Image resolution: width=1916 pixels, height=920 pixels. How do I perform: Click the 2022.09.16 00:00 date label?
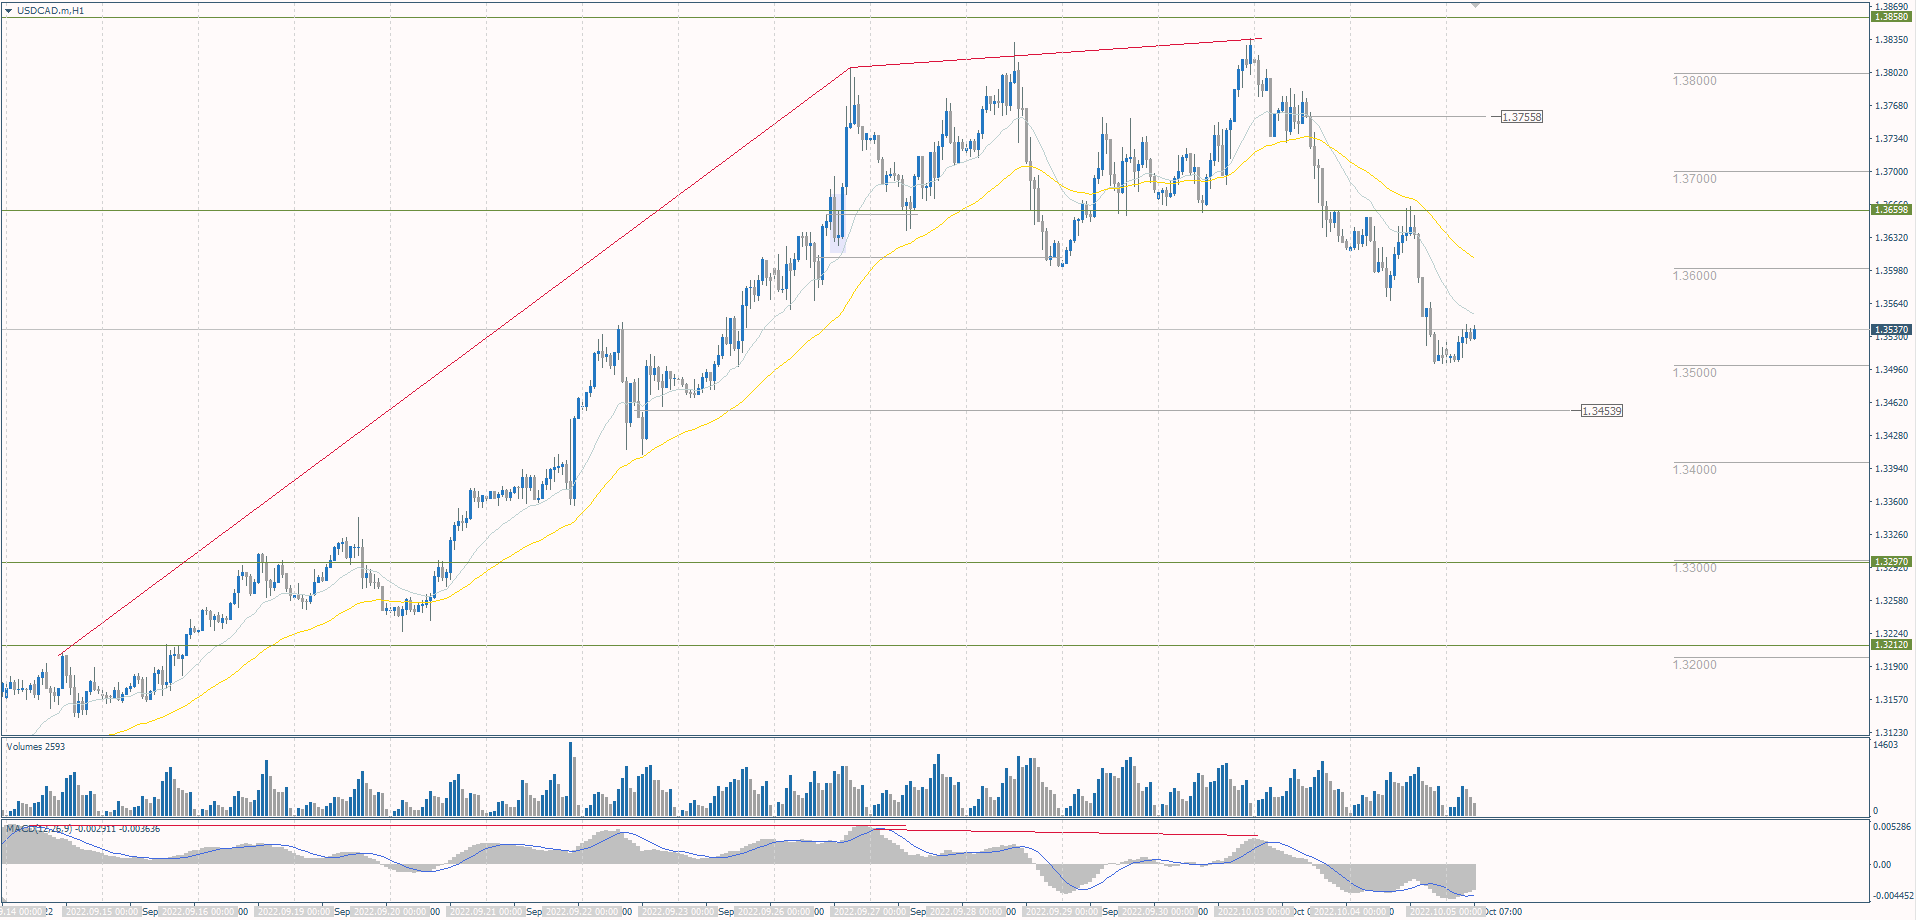pos(198,912)
